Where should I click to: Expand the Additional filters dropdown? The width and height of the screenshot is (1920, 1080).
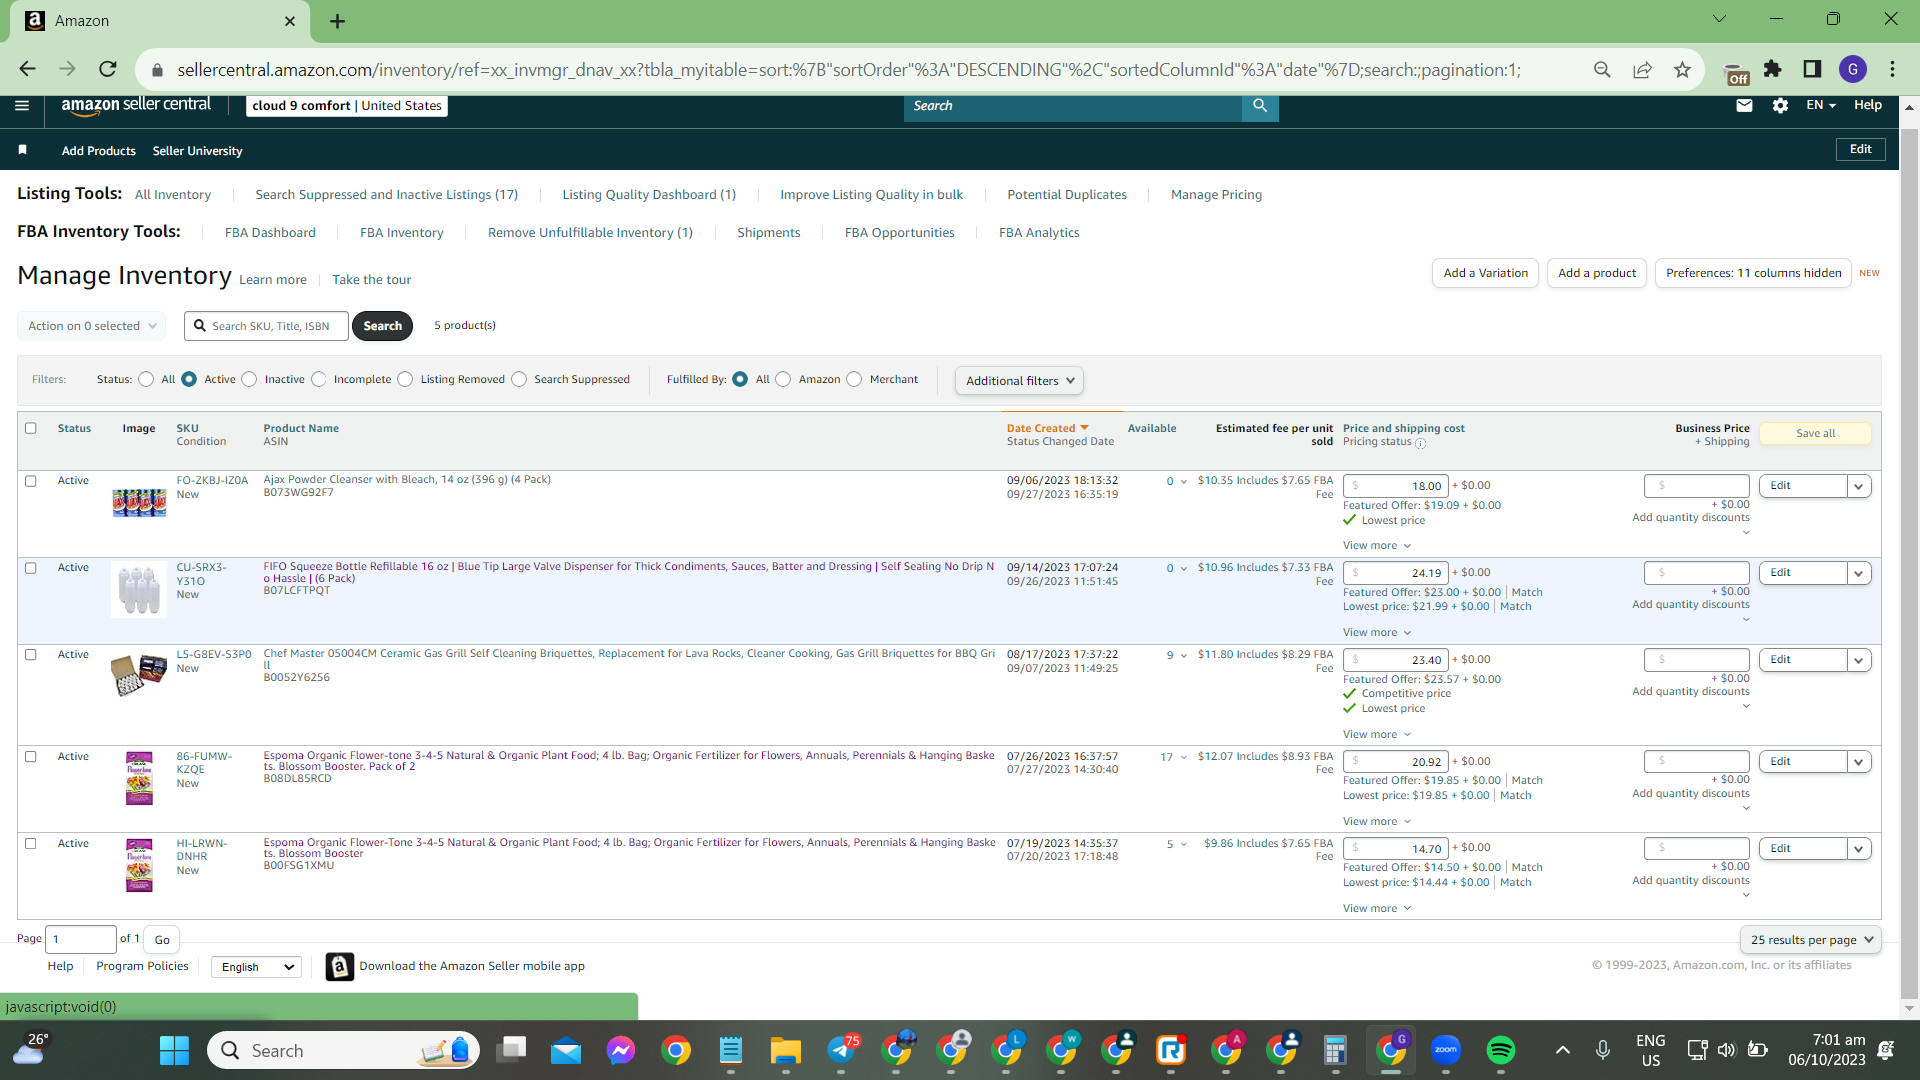click(1019, 380)
